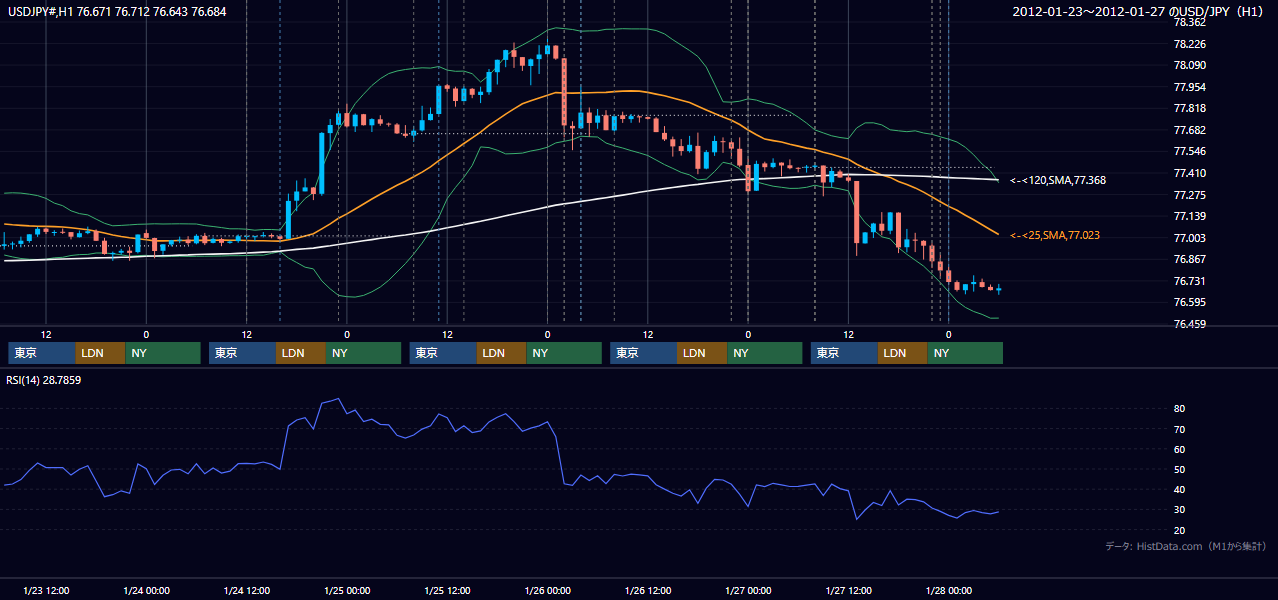
Task: Click the 東京 session block for 1/26
Action: [x=644, y=353]
